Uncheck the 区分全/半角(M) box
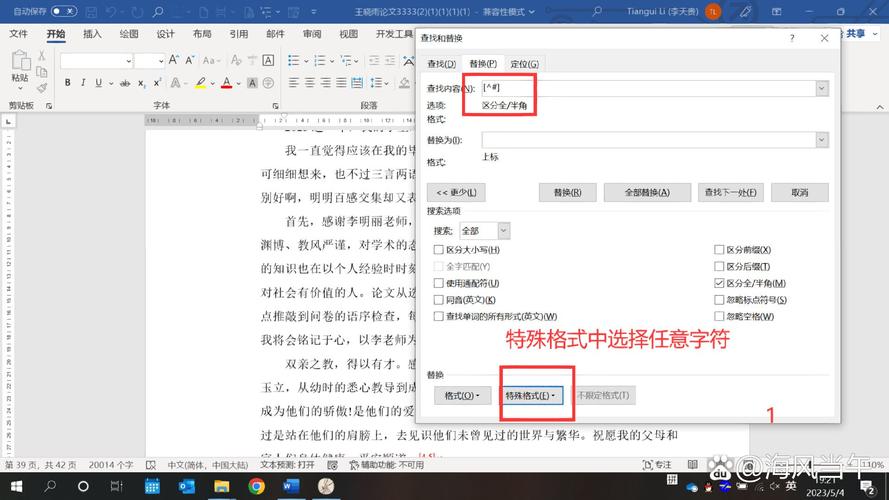 pyautogui.click(x=719, y=283)
